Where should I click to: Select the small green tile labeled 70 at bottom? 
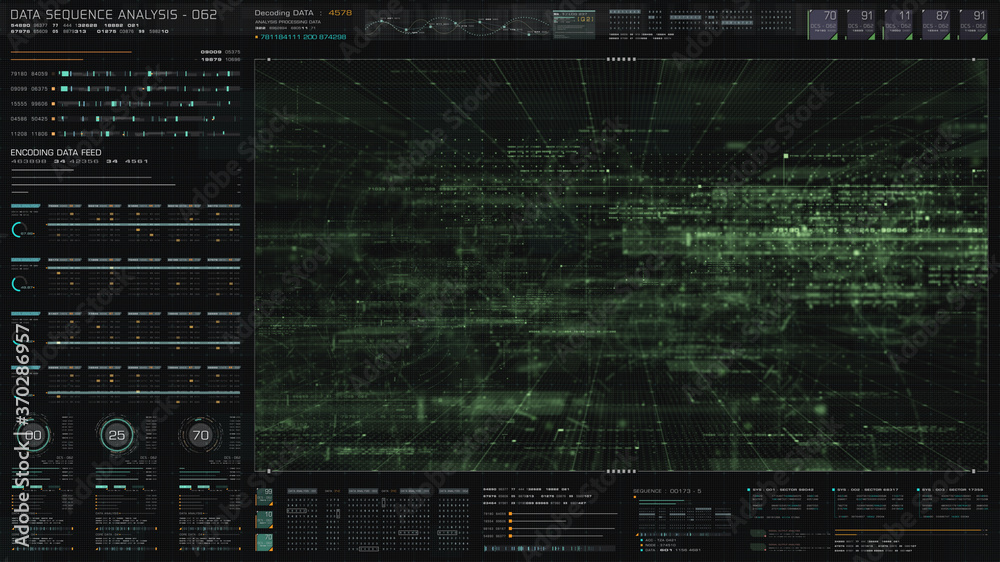point(264,542)
